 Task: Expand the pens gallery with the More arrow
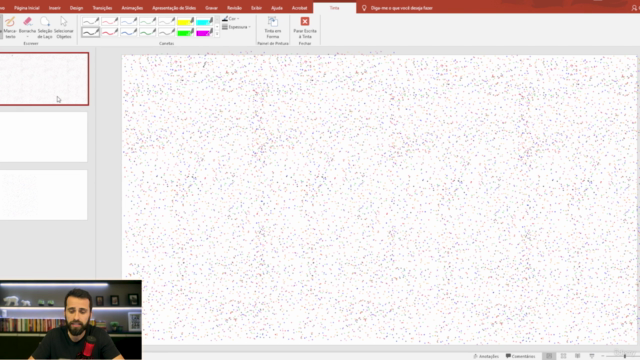pyautogui.click(x=217, y=34)
